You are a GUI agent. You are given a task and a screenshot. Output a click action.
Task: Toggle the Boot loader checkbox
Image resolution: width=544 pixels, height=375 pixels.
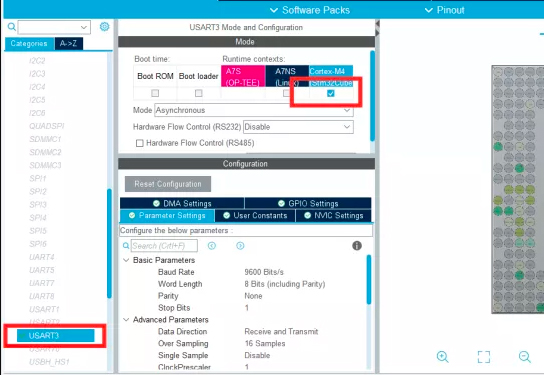pos(198,93)
